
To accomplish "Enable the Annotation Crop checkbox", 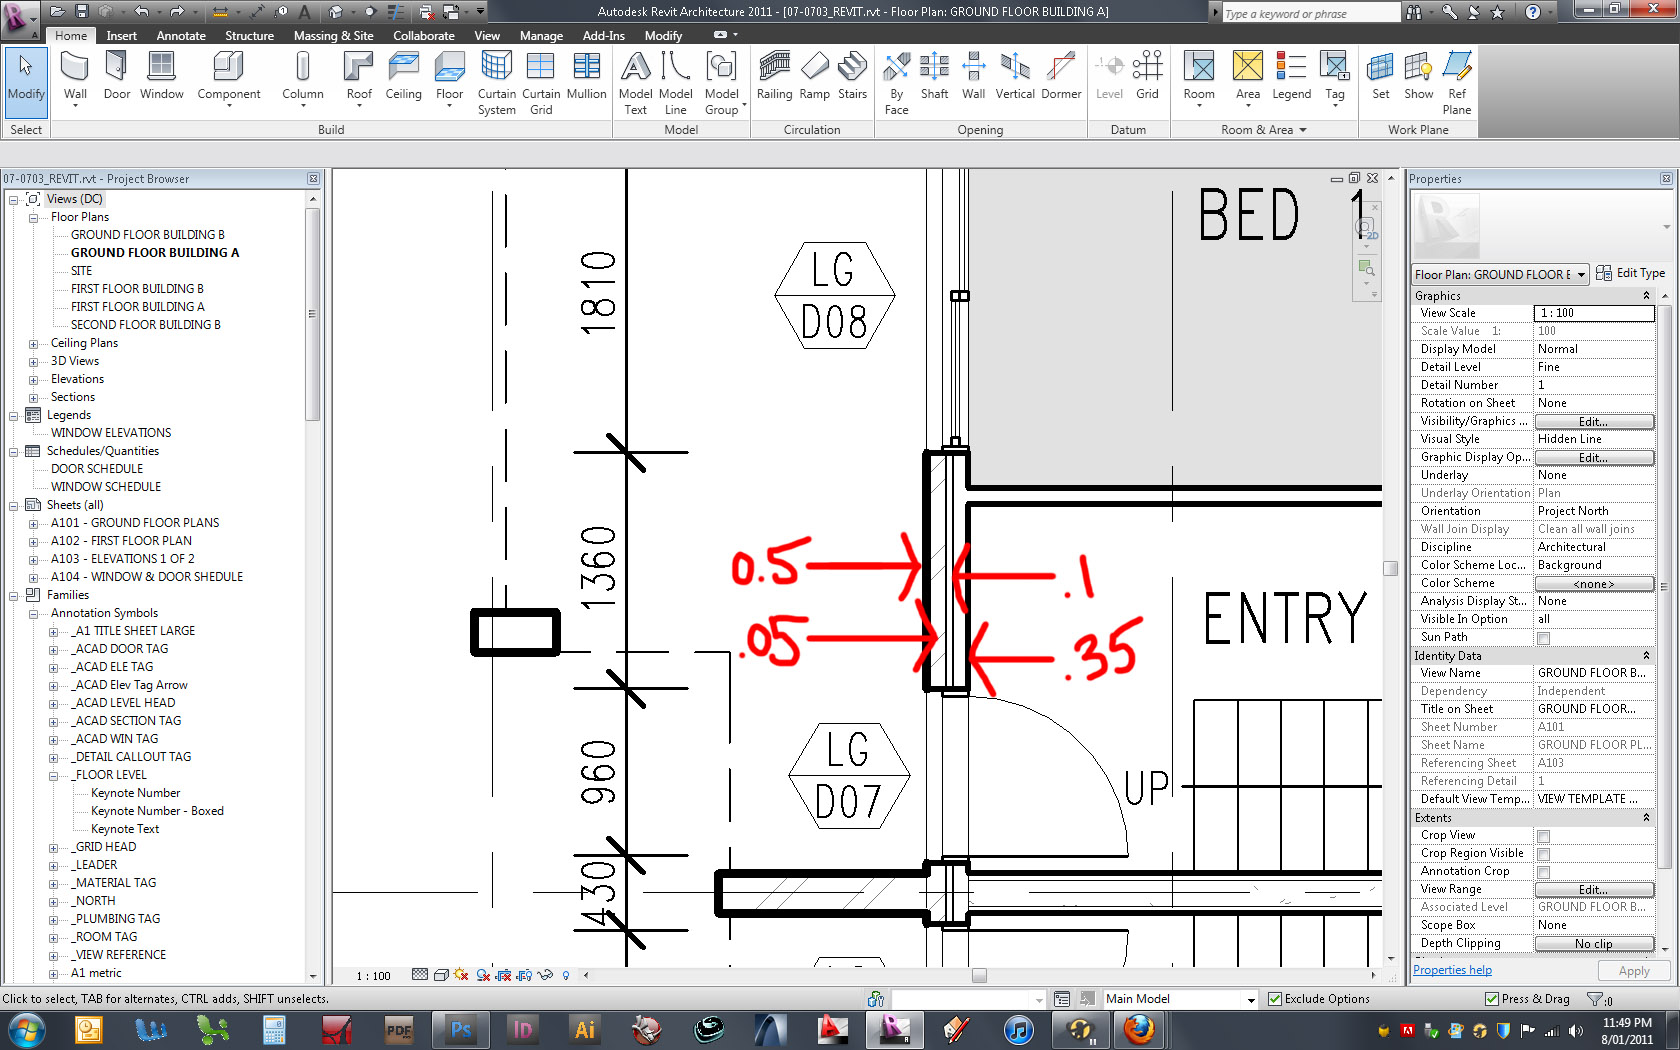I will (x=1543, y=872).
